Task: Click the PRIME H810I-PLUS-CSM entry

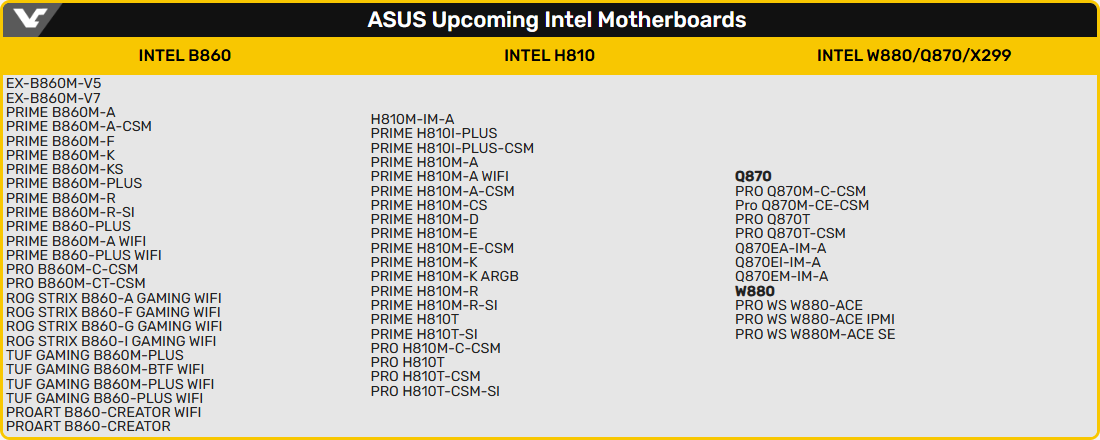Action: click(452, 148)
